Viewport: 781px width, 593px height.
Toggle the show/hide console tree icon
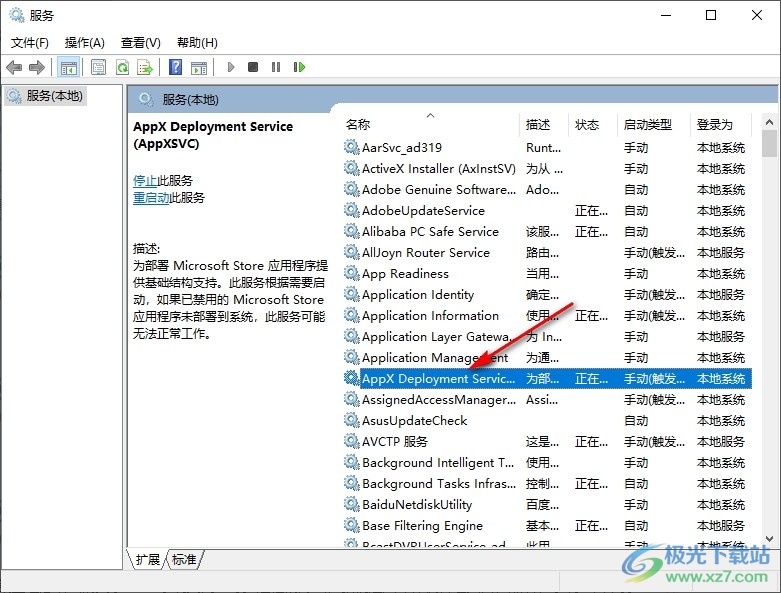point(68,67)
